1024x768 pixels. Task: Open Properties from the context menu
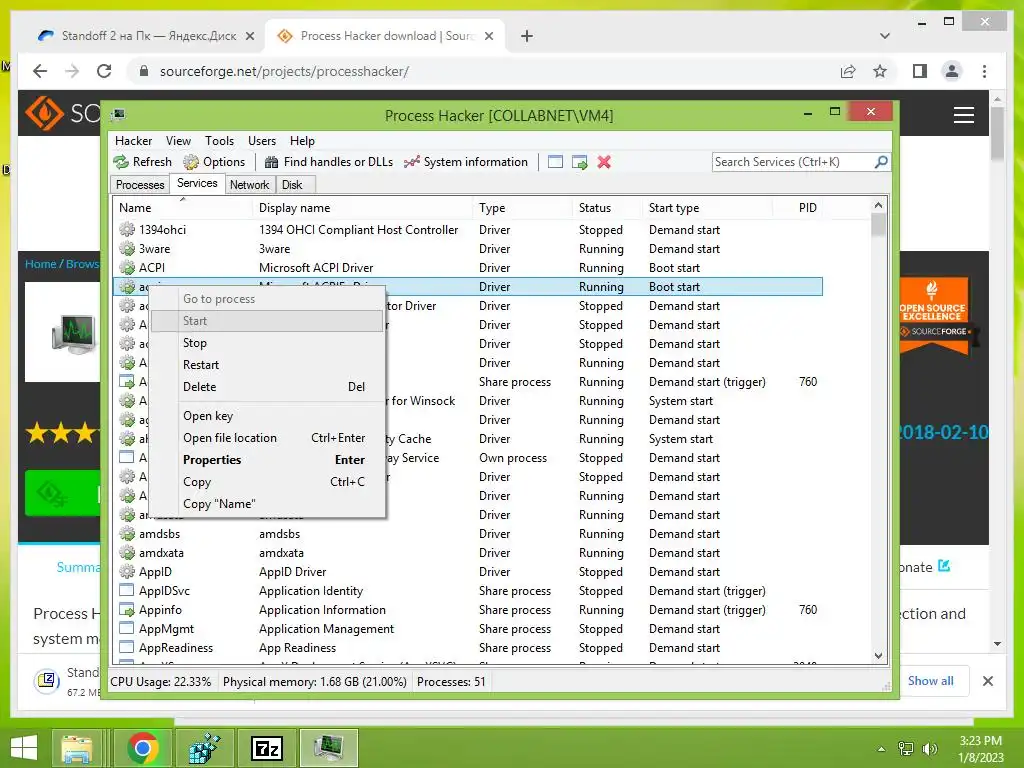coord(266,459)
